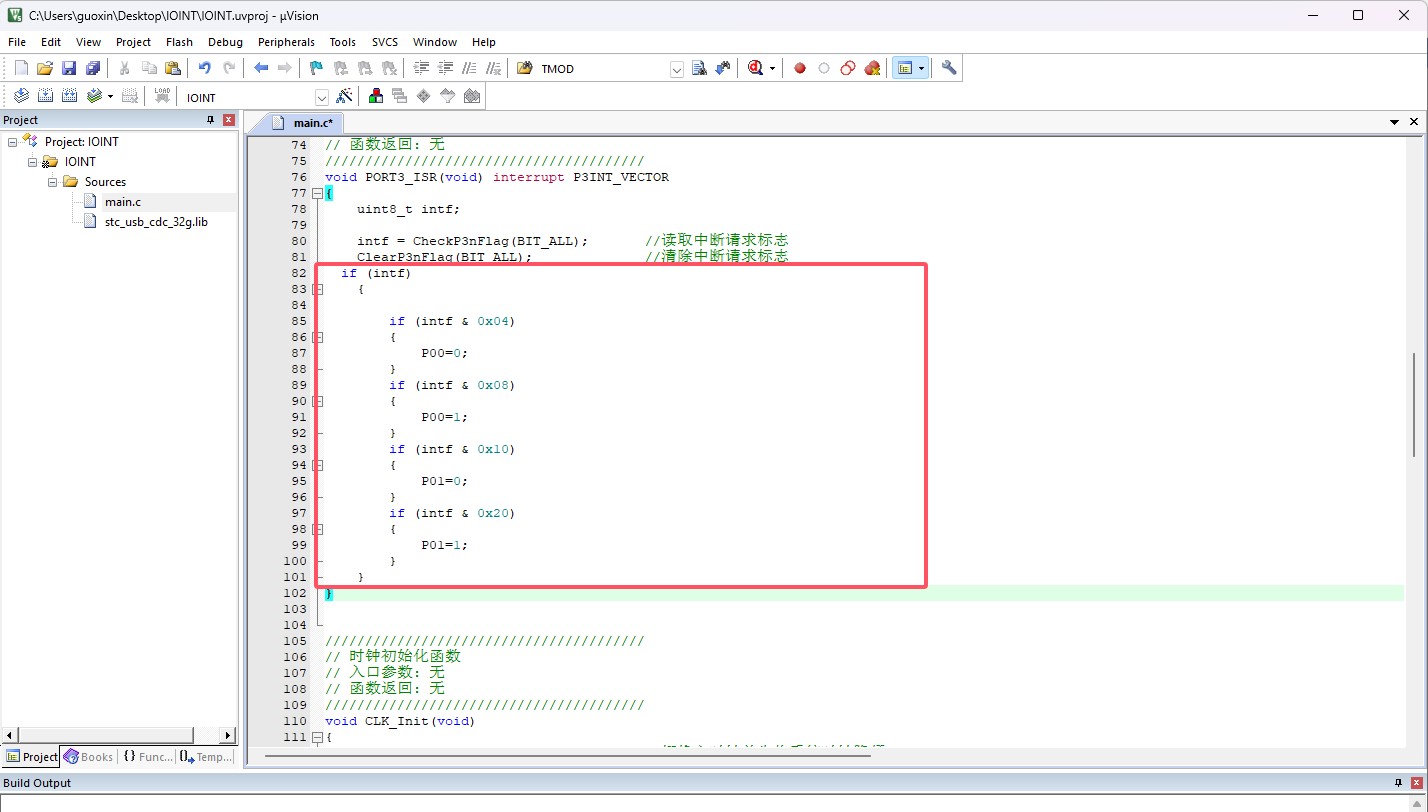The image size is (1428, 812).
Task: Collapse the Sources folder node
Action: [53, 182]
